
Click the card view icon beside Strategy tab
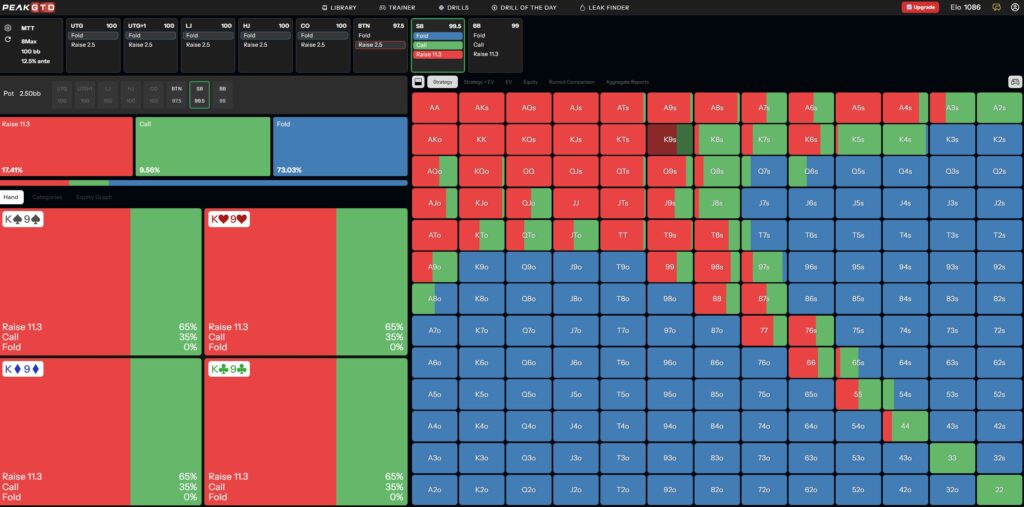(418, 81)
